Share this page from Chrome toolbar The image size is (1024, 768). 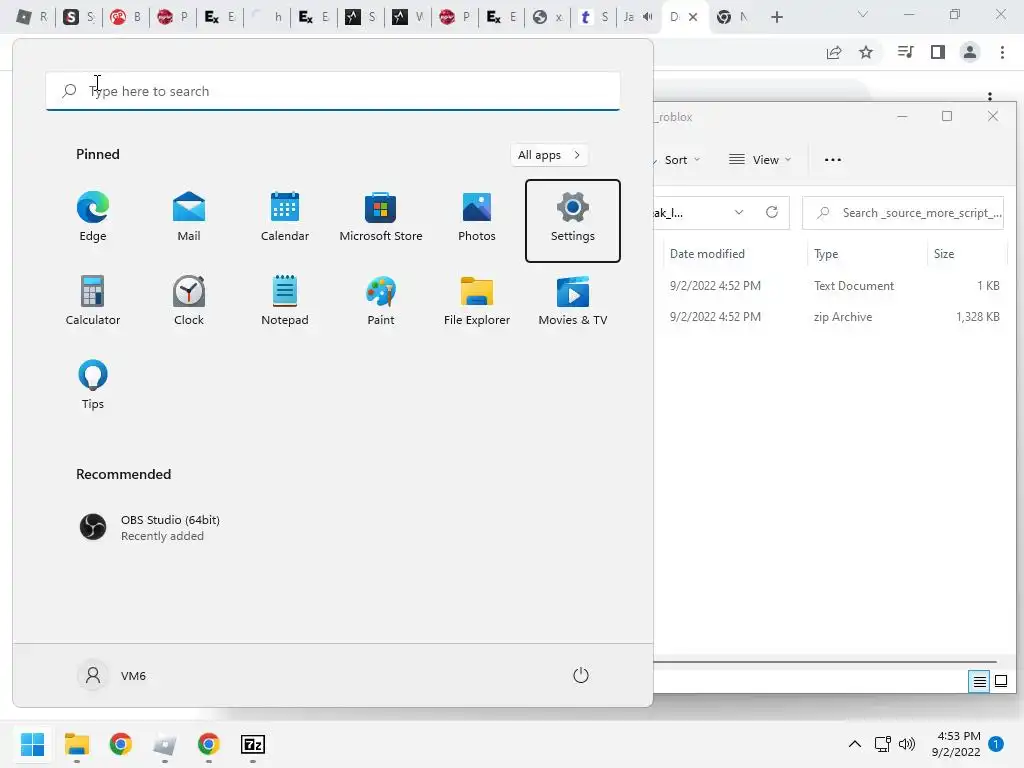click(834, 52)
